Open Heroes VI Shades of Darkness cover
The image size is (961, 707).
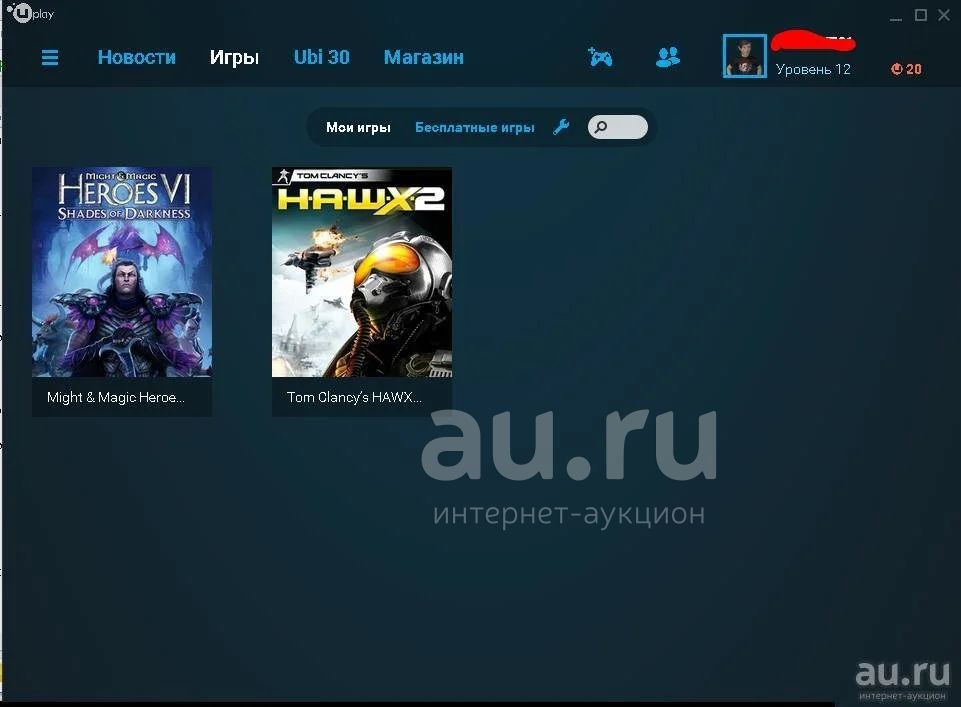coord(122,272)
